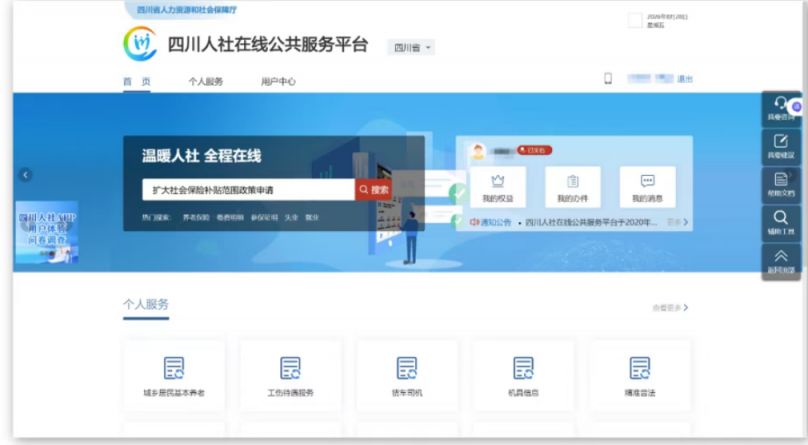Expand more notices via 通知公告 chevron

(x=685, y=222)
